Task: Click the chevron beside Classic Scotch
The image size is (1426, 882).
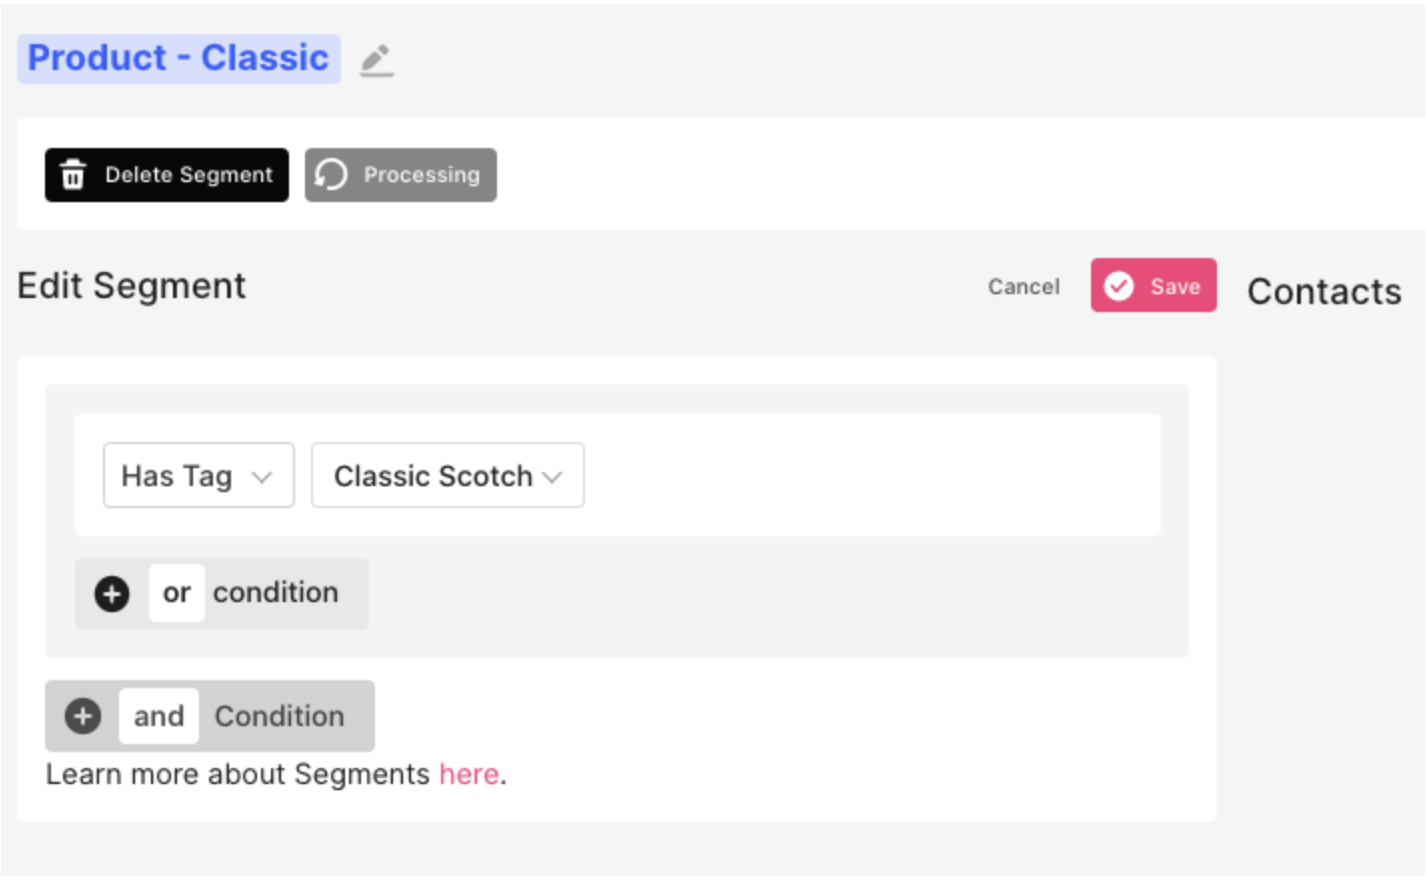Action: coord(552,477)
